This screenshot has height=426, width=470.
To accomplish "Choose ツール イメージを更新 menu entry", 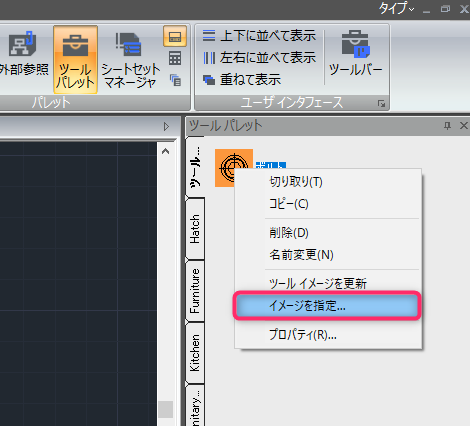I will click(328, 284).
